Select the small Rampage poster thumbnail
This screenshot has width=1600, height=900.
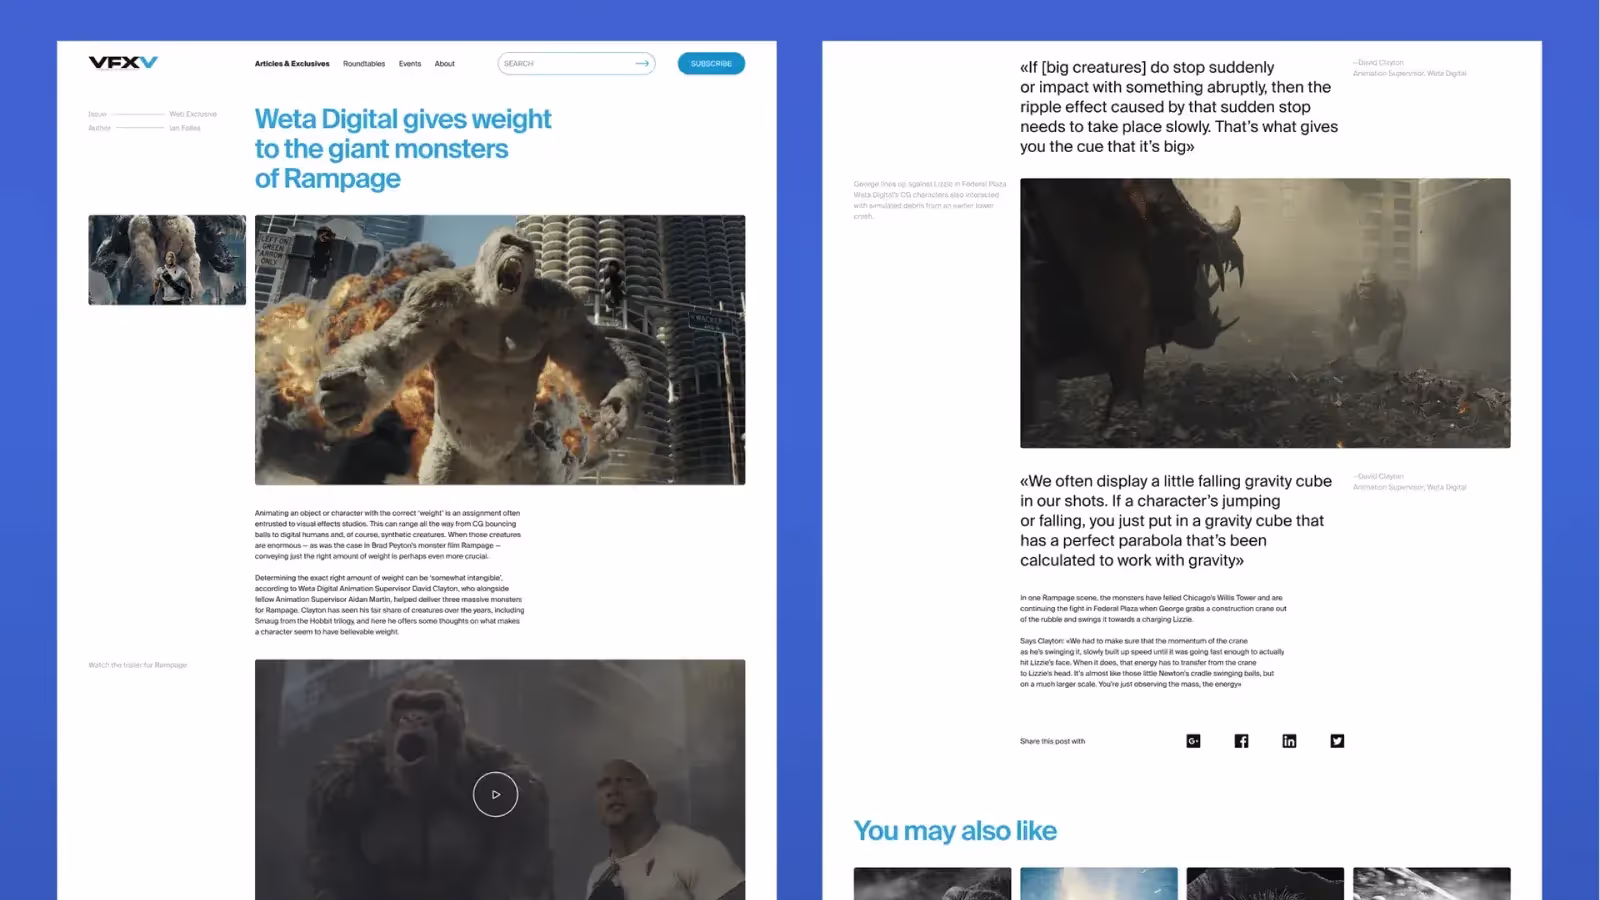[167, 260]
